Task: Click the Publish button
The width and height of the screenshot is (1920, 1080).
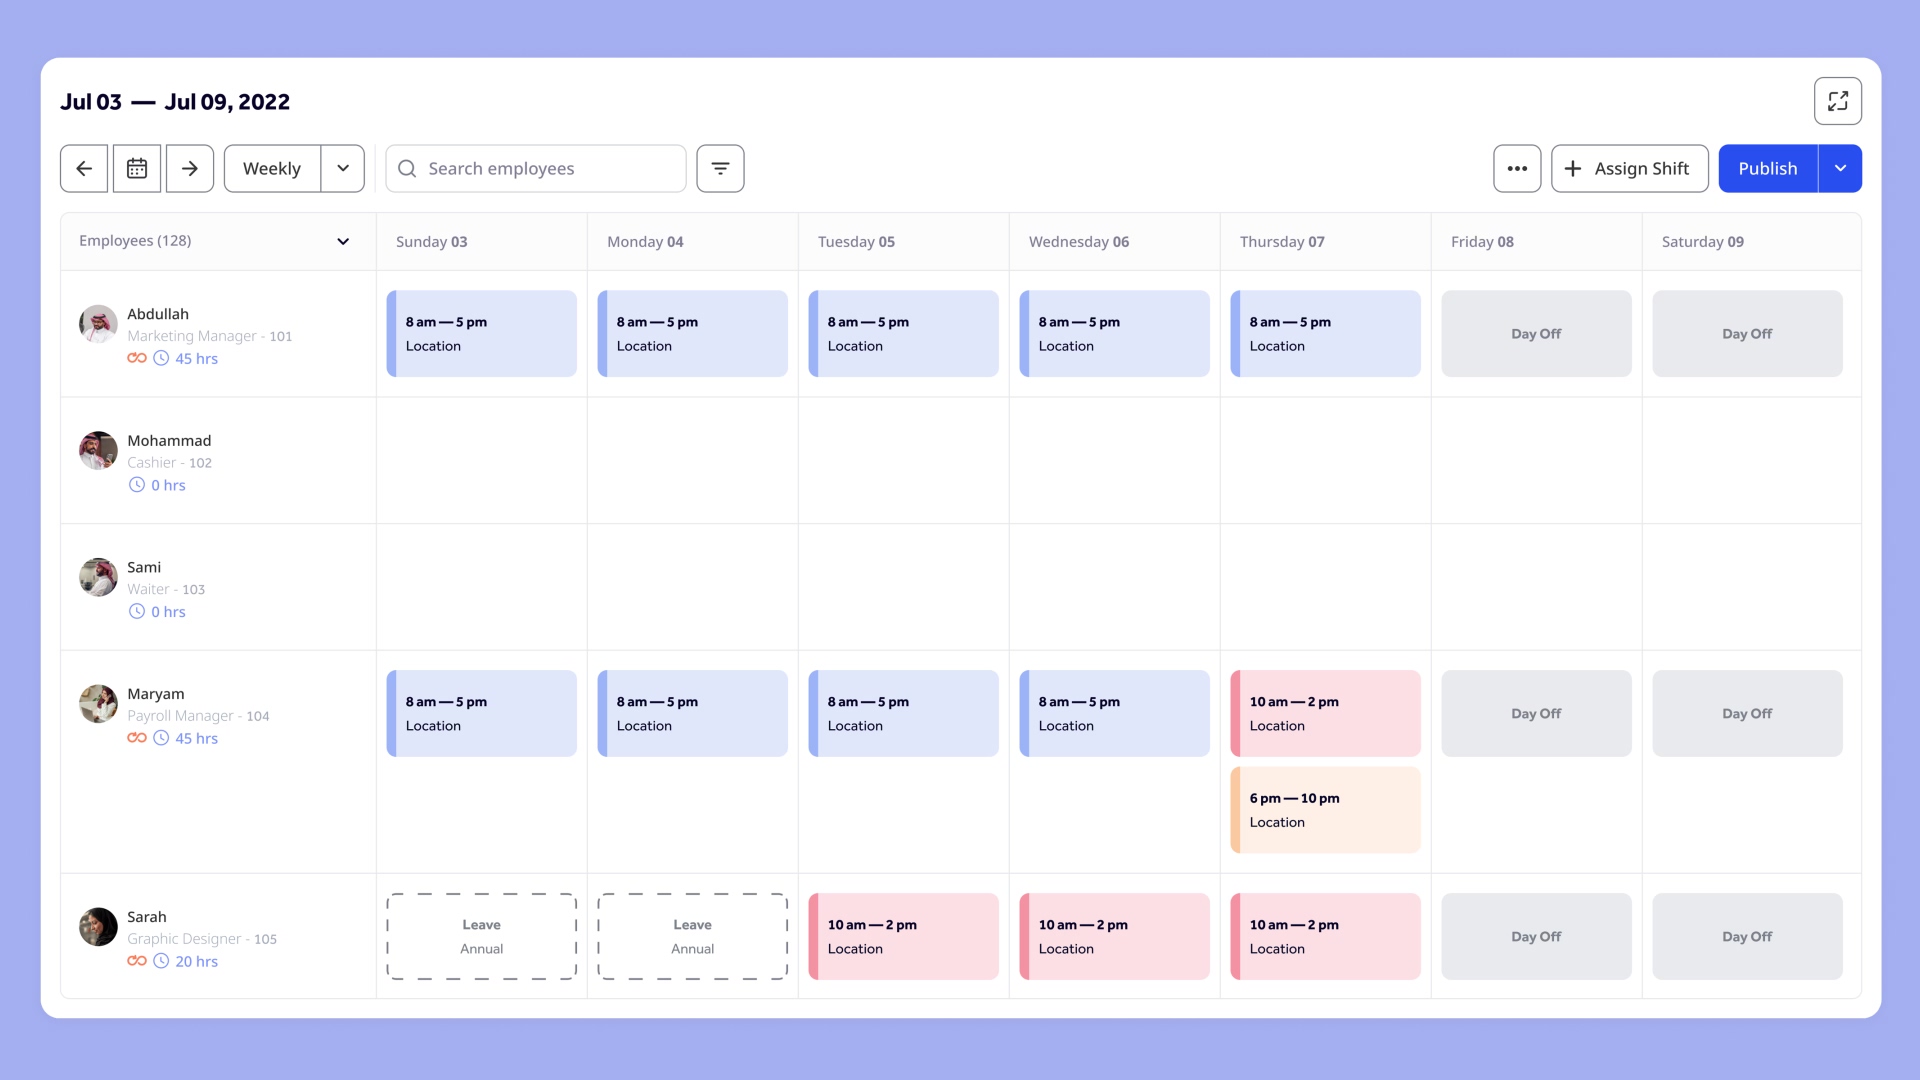Action: [x=1768, y=167]
